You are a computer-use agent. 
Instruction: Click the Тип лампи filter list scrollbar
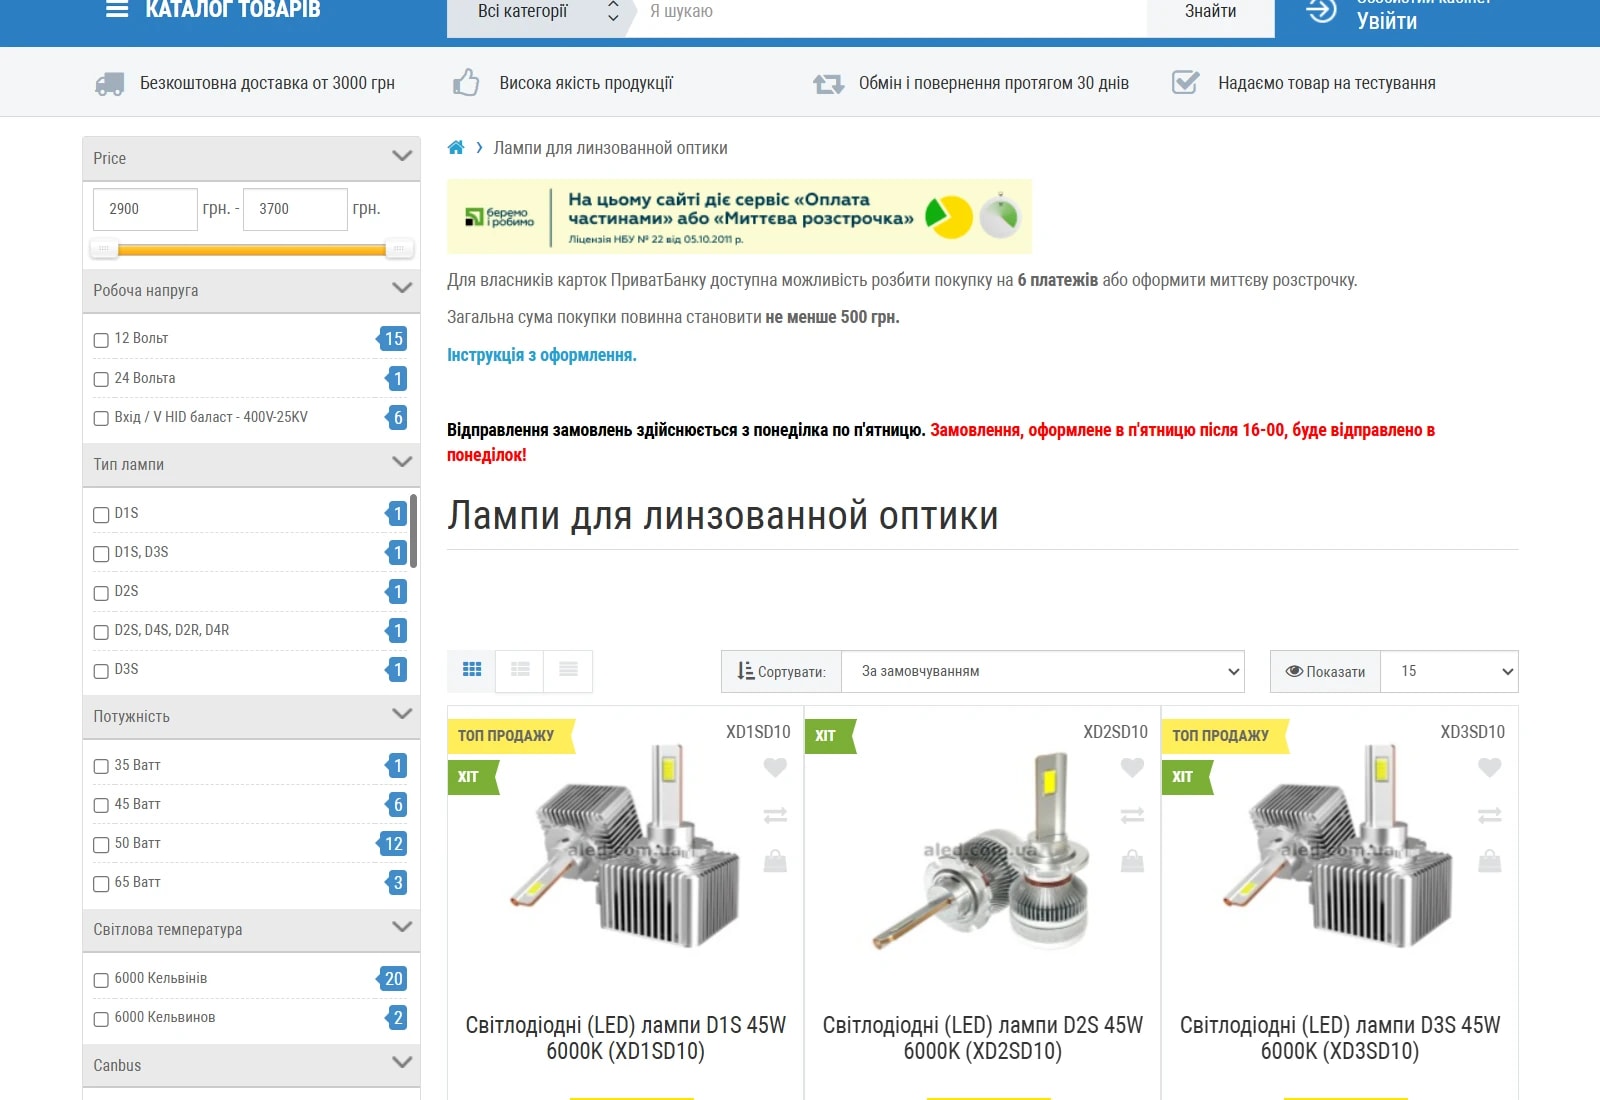[x=414, y=531]
